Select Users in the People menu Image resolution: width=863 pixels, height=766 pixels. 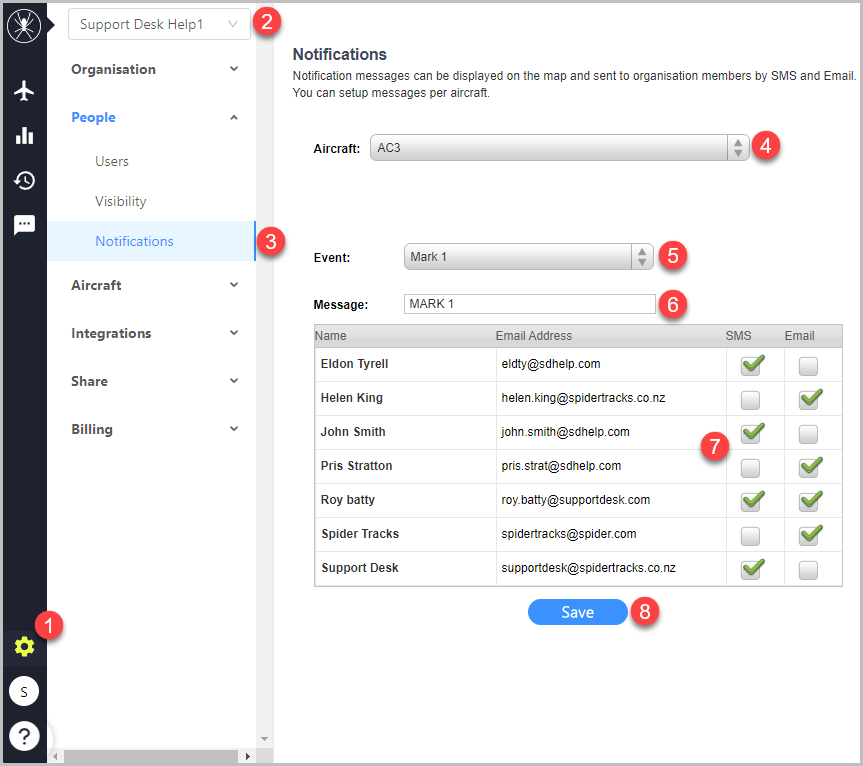[112, 161]
